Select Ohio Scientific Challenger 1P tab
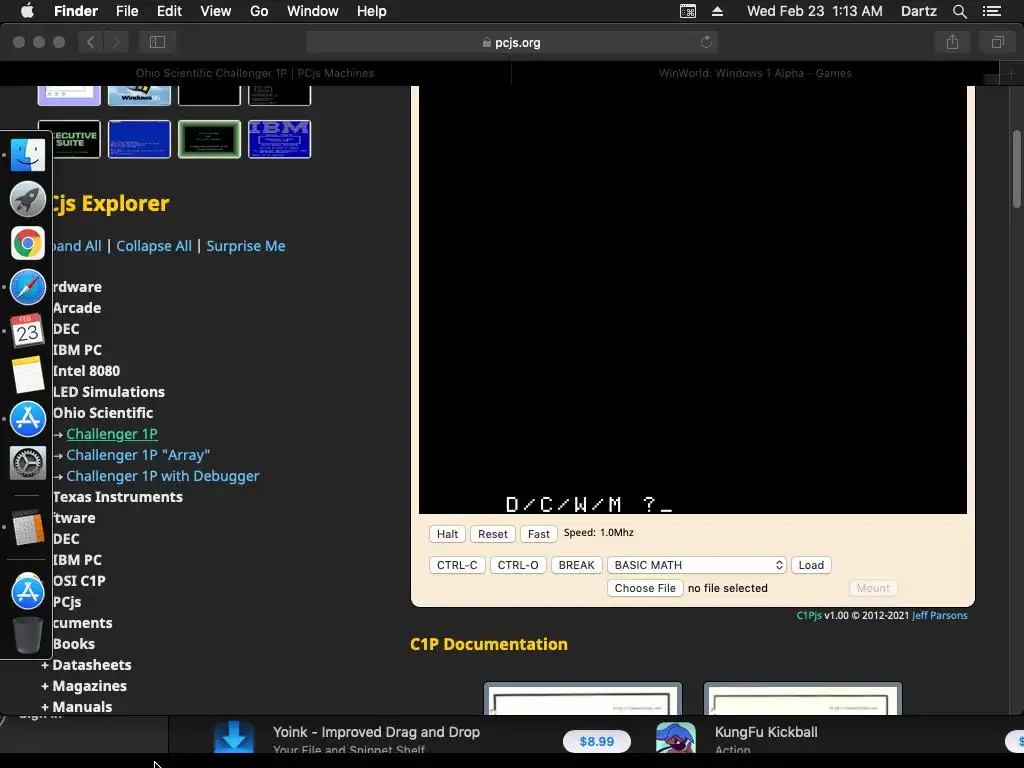The width and height of the screenshot is (1024, 768). point(255,73)
